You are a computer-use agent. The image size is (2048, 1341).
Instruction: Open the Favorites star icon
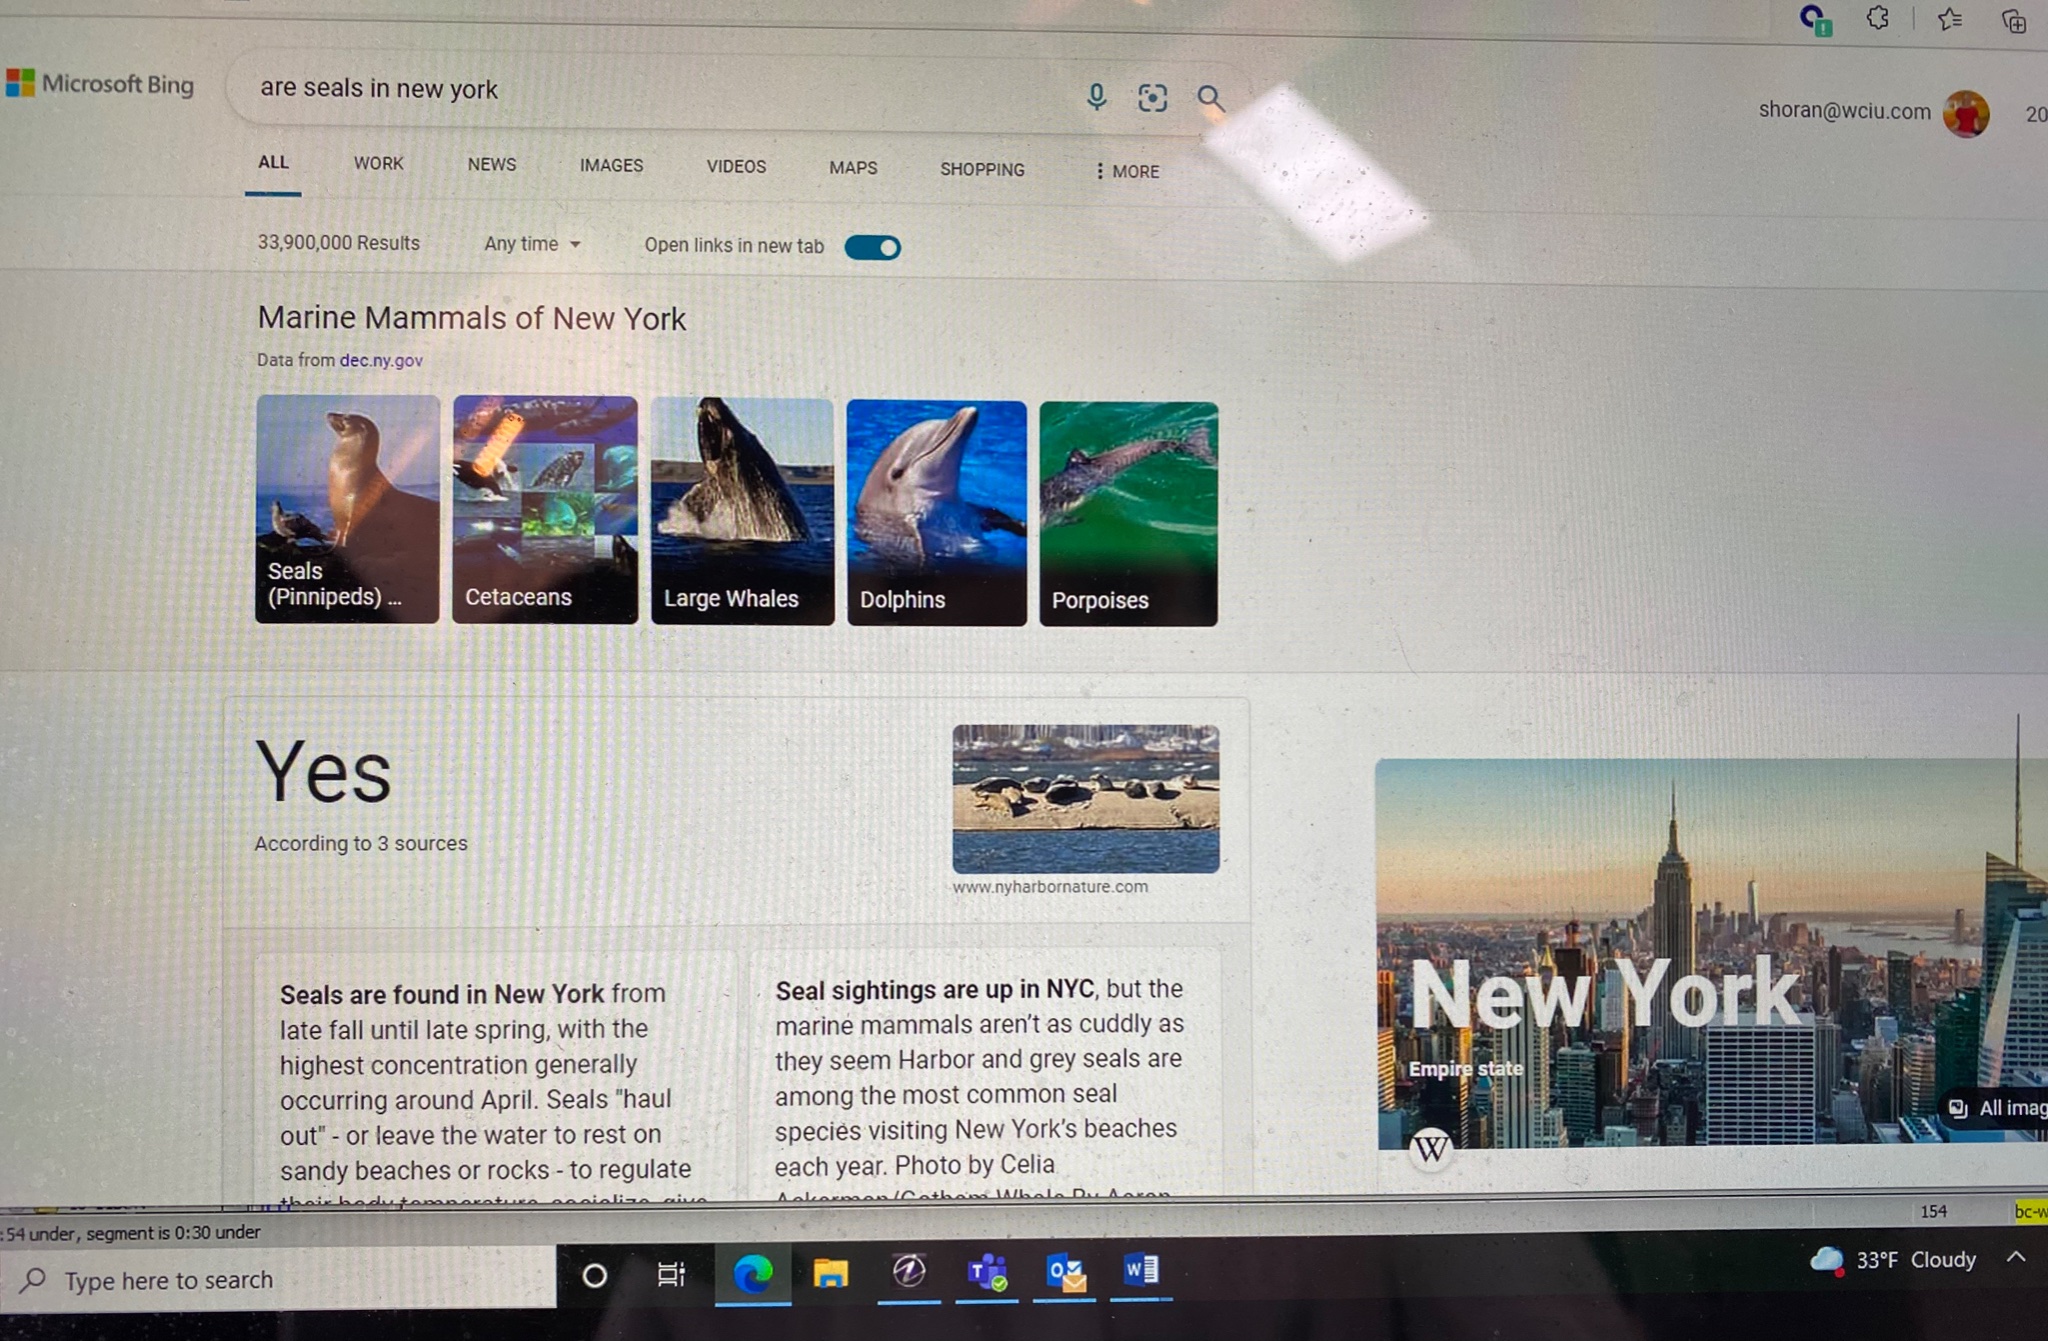point(1949,19)
